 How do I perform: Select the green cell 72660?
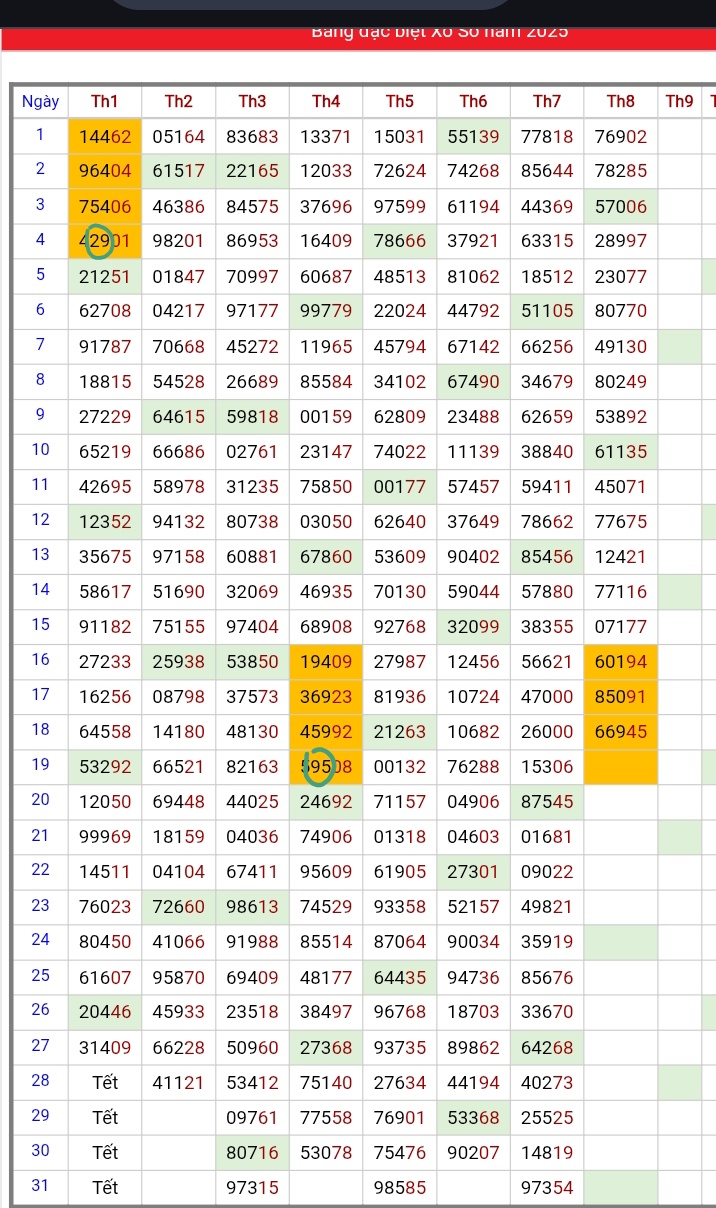tap(178, 906)
